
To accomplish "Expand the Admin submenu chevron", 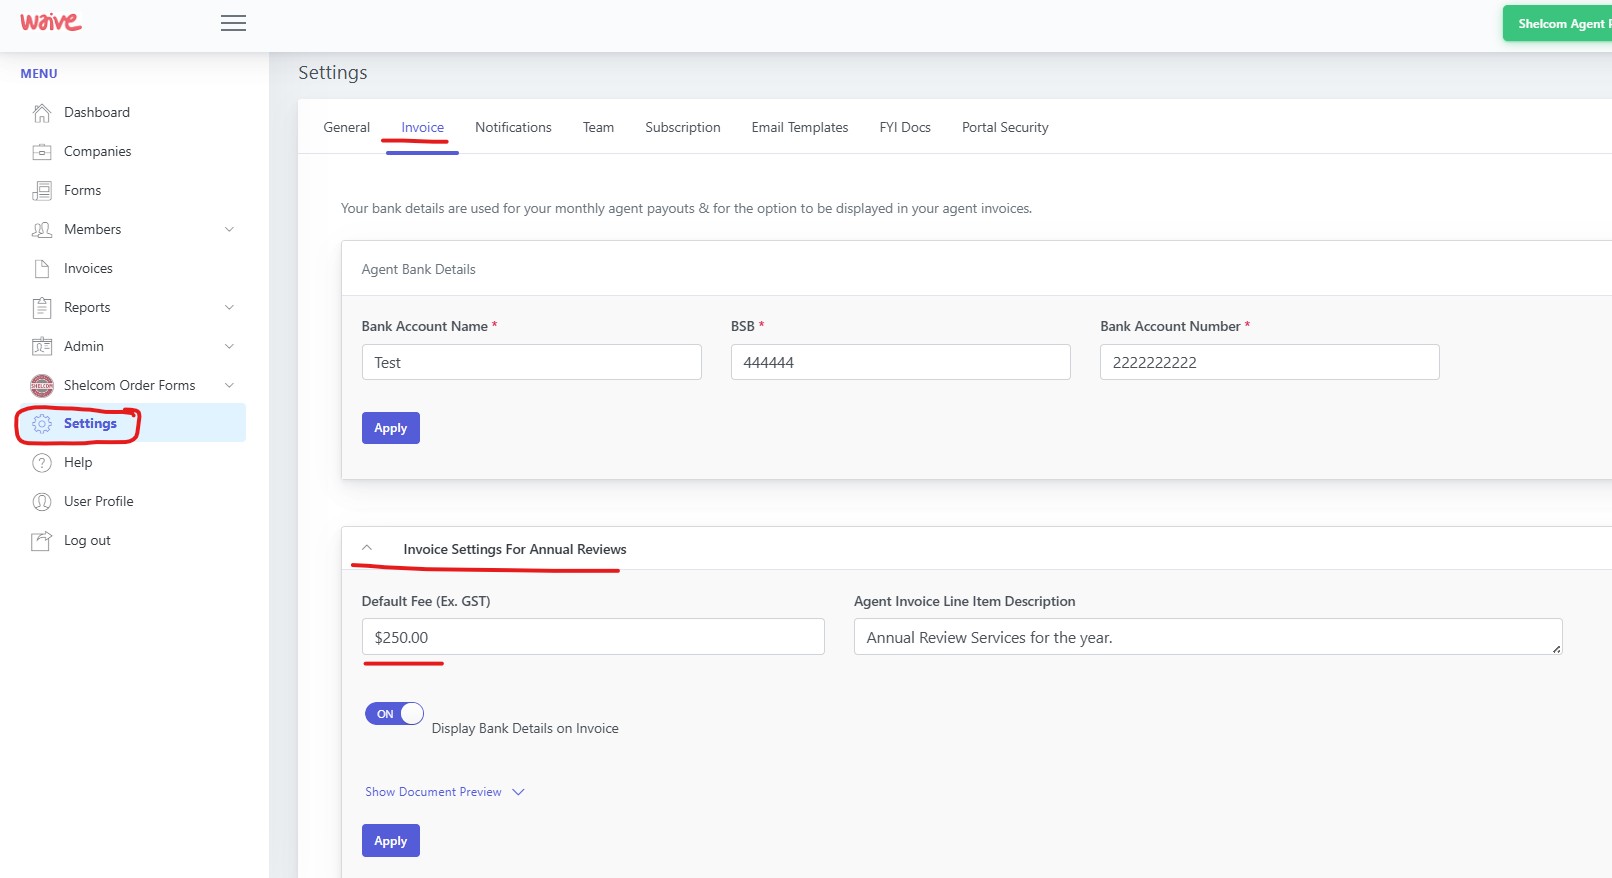I will coord(229,346).
